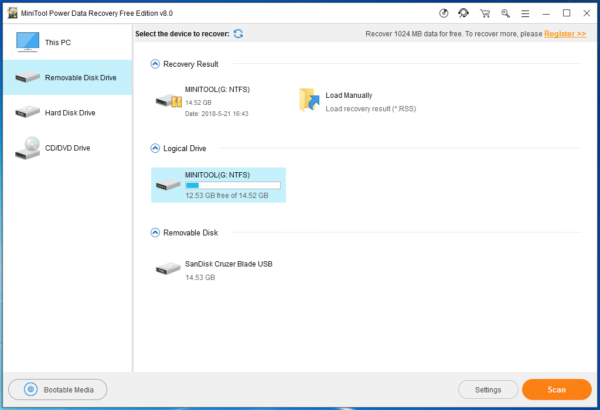Click the Register >> link
The width and height of the screenshot is (600, 410).
(x=565, y=34)
